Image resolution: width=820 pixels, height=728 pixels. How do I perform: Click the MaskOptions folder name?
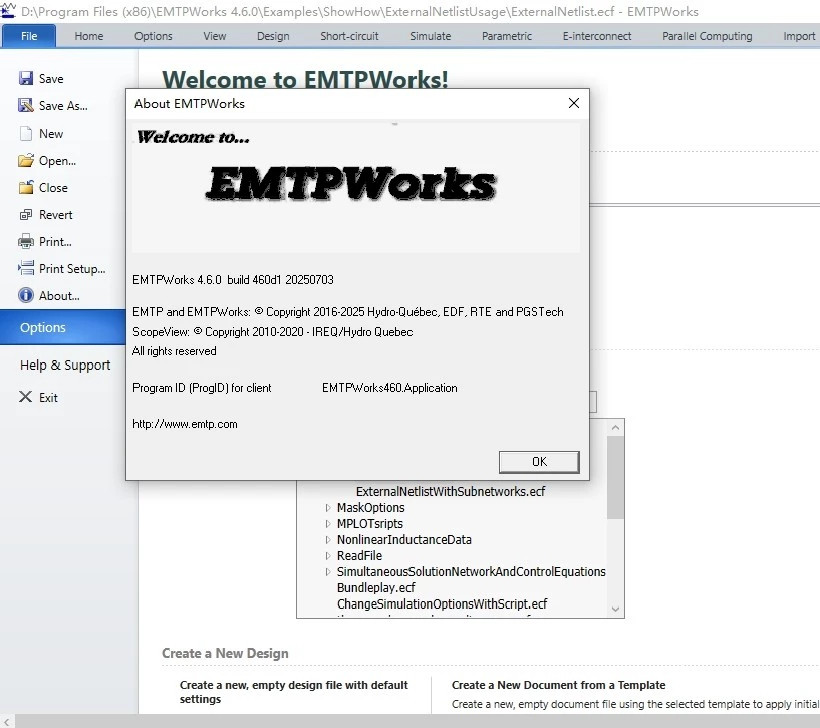371,507
